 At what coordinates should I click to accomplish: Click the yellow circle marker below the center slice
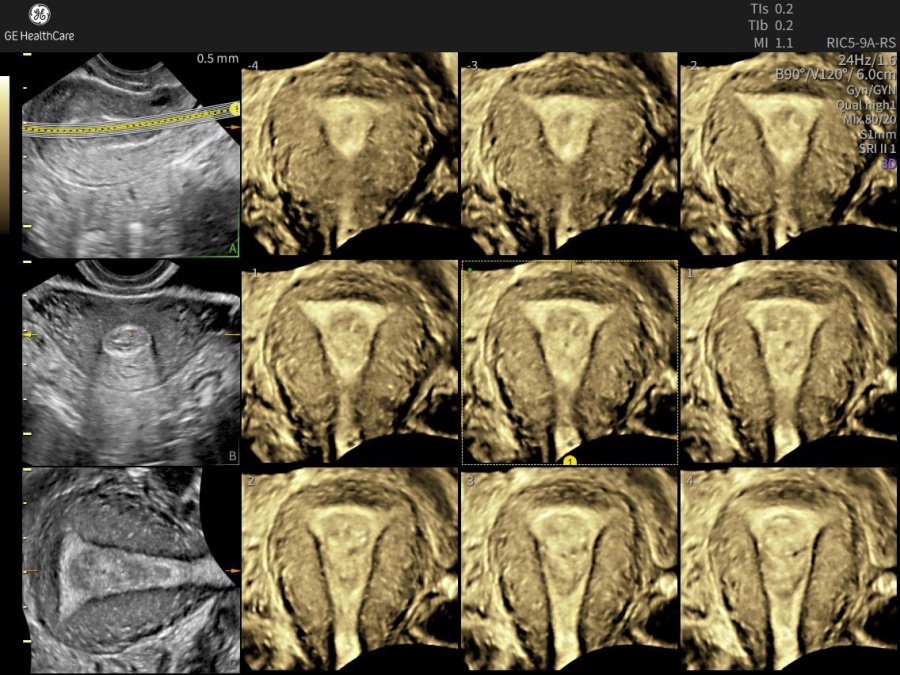click(569, 460)
